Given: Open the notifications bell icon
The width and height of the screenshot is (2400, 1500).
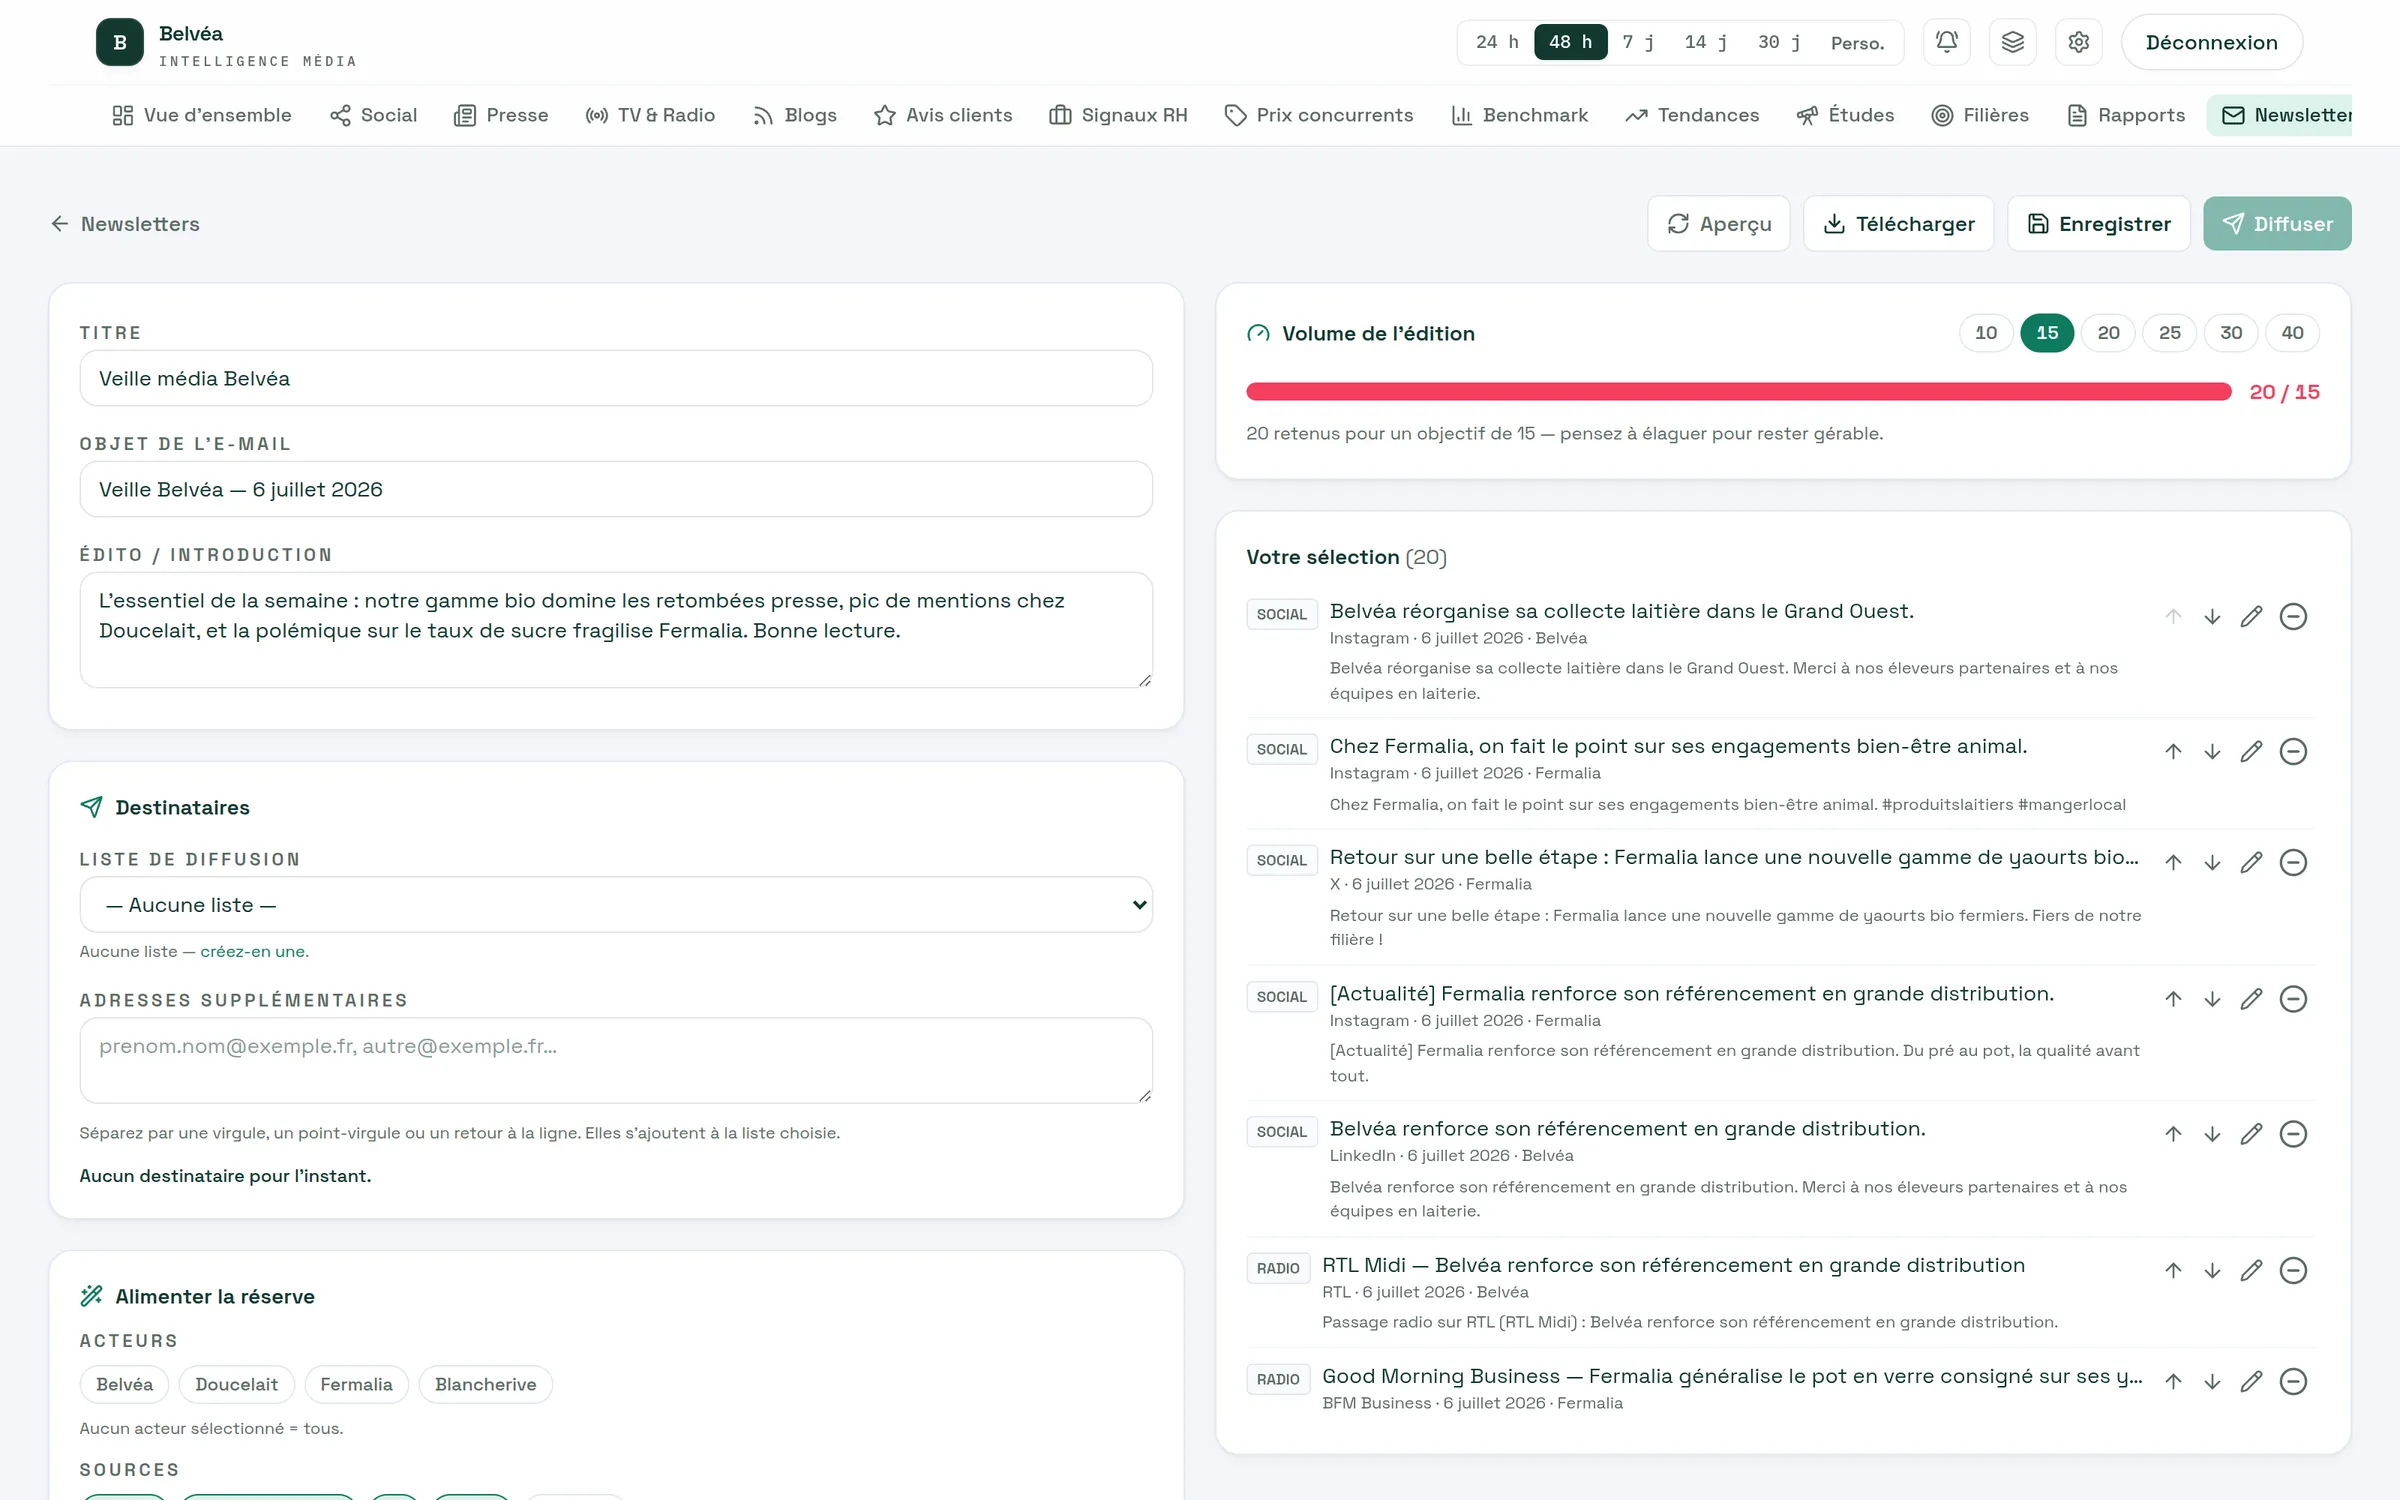Looking at the screenshot, I should [x=1946, y=42].
